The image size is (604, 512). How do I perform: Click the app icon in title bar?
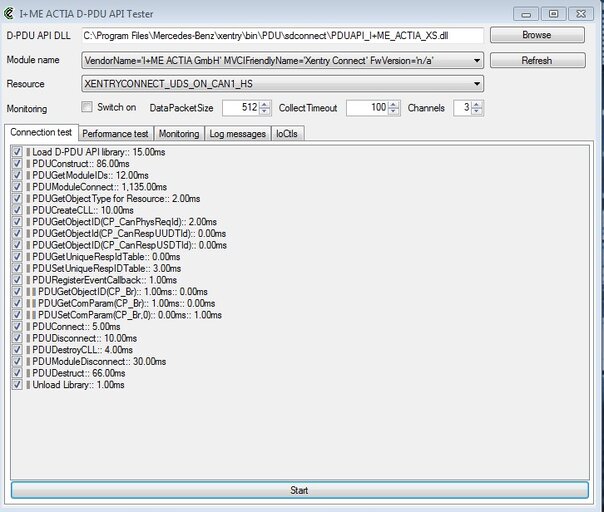point(11,12)
